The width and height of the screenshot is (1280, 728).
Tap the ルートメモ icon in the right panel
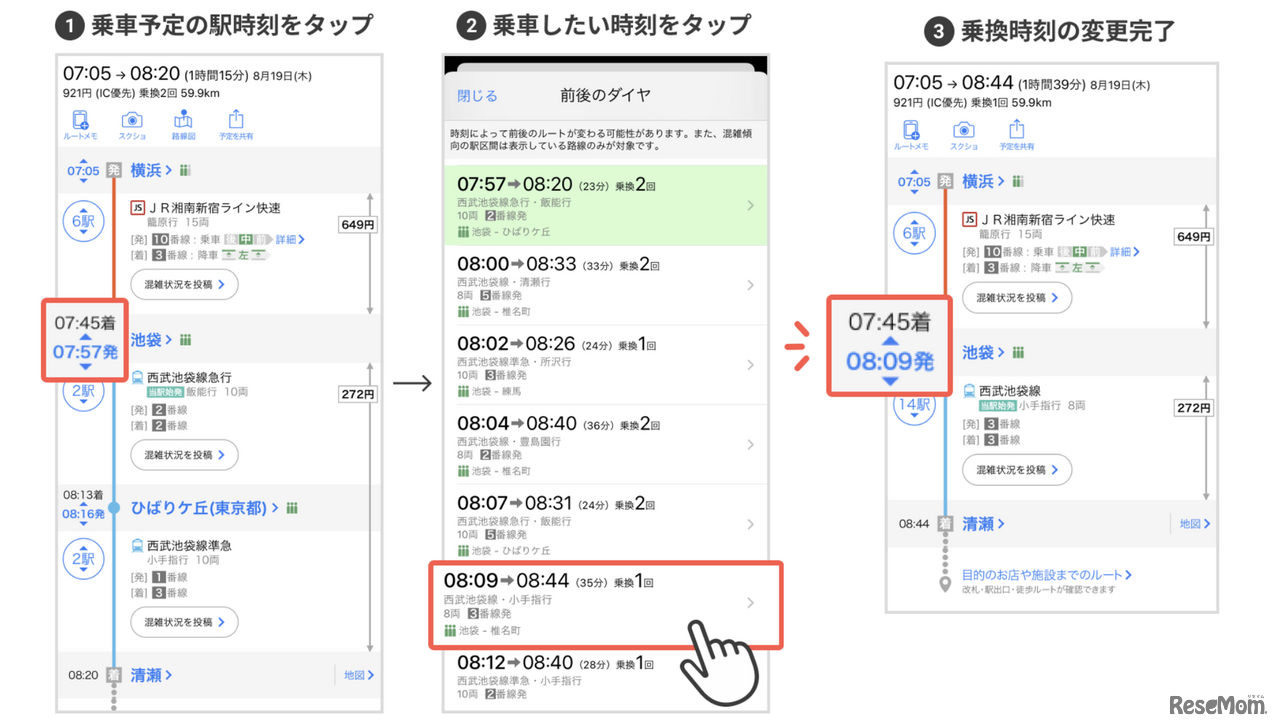click(x=911, y=128)
